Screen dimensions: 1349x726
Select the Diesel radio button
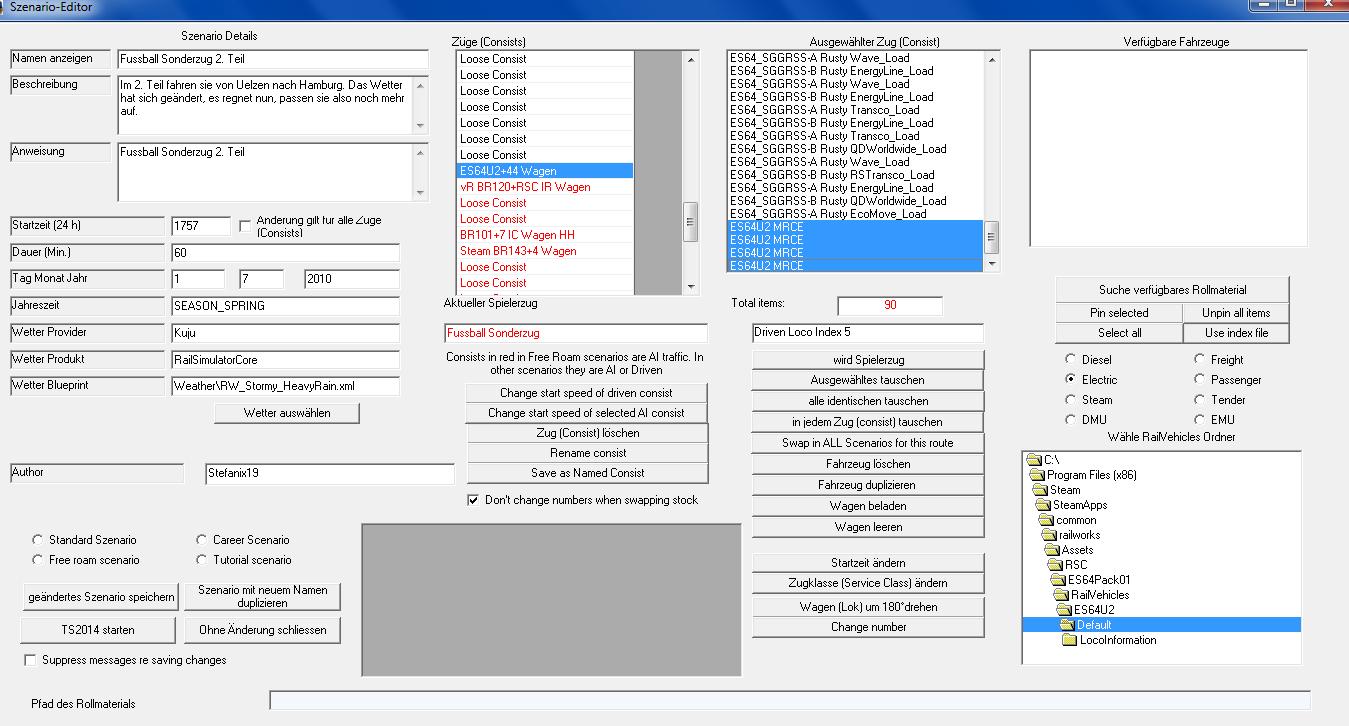click(1072, 360)
